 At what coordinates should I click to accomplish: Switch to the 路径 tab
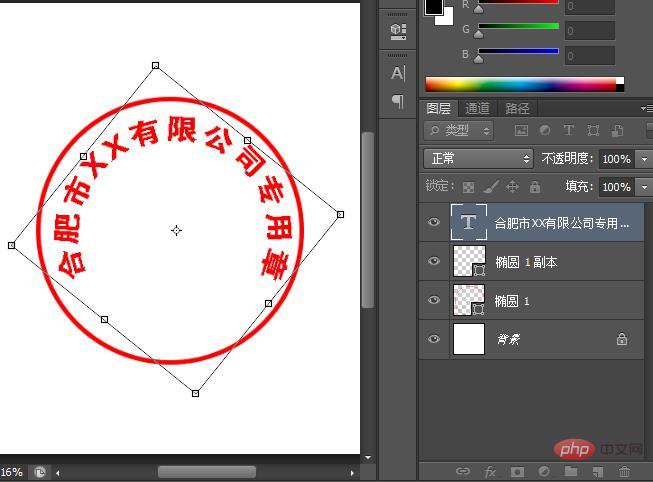click(x=517, y=109)
